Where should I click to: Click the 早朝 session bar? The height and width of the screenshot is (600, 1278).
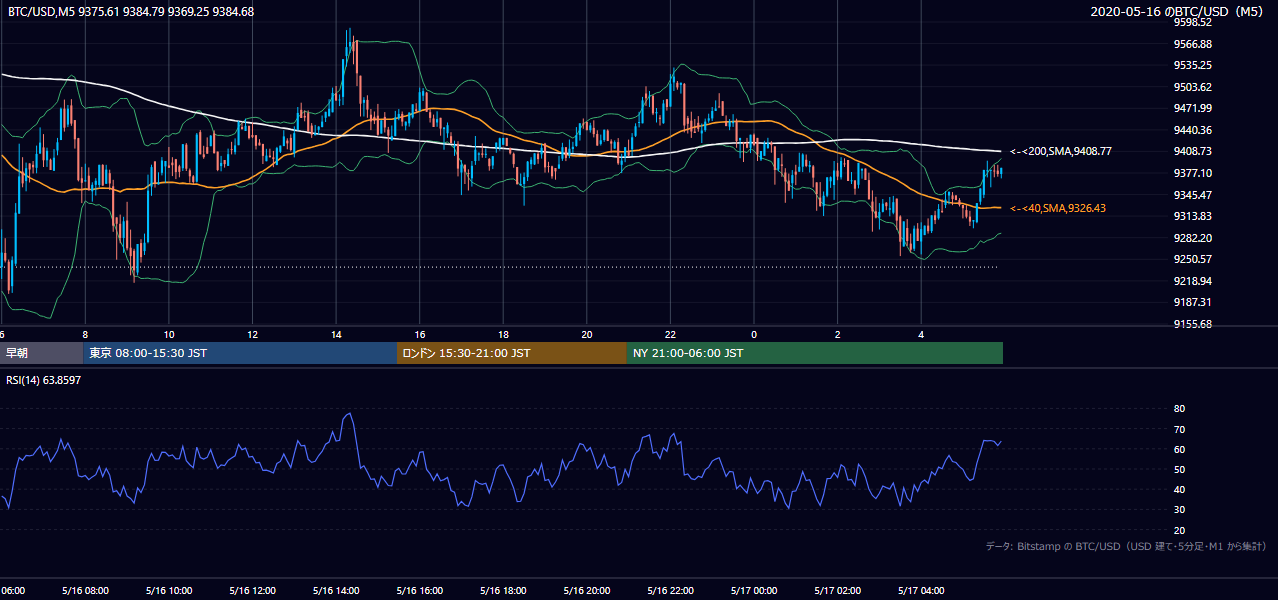click(41, 353)
